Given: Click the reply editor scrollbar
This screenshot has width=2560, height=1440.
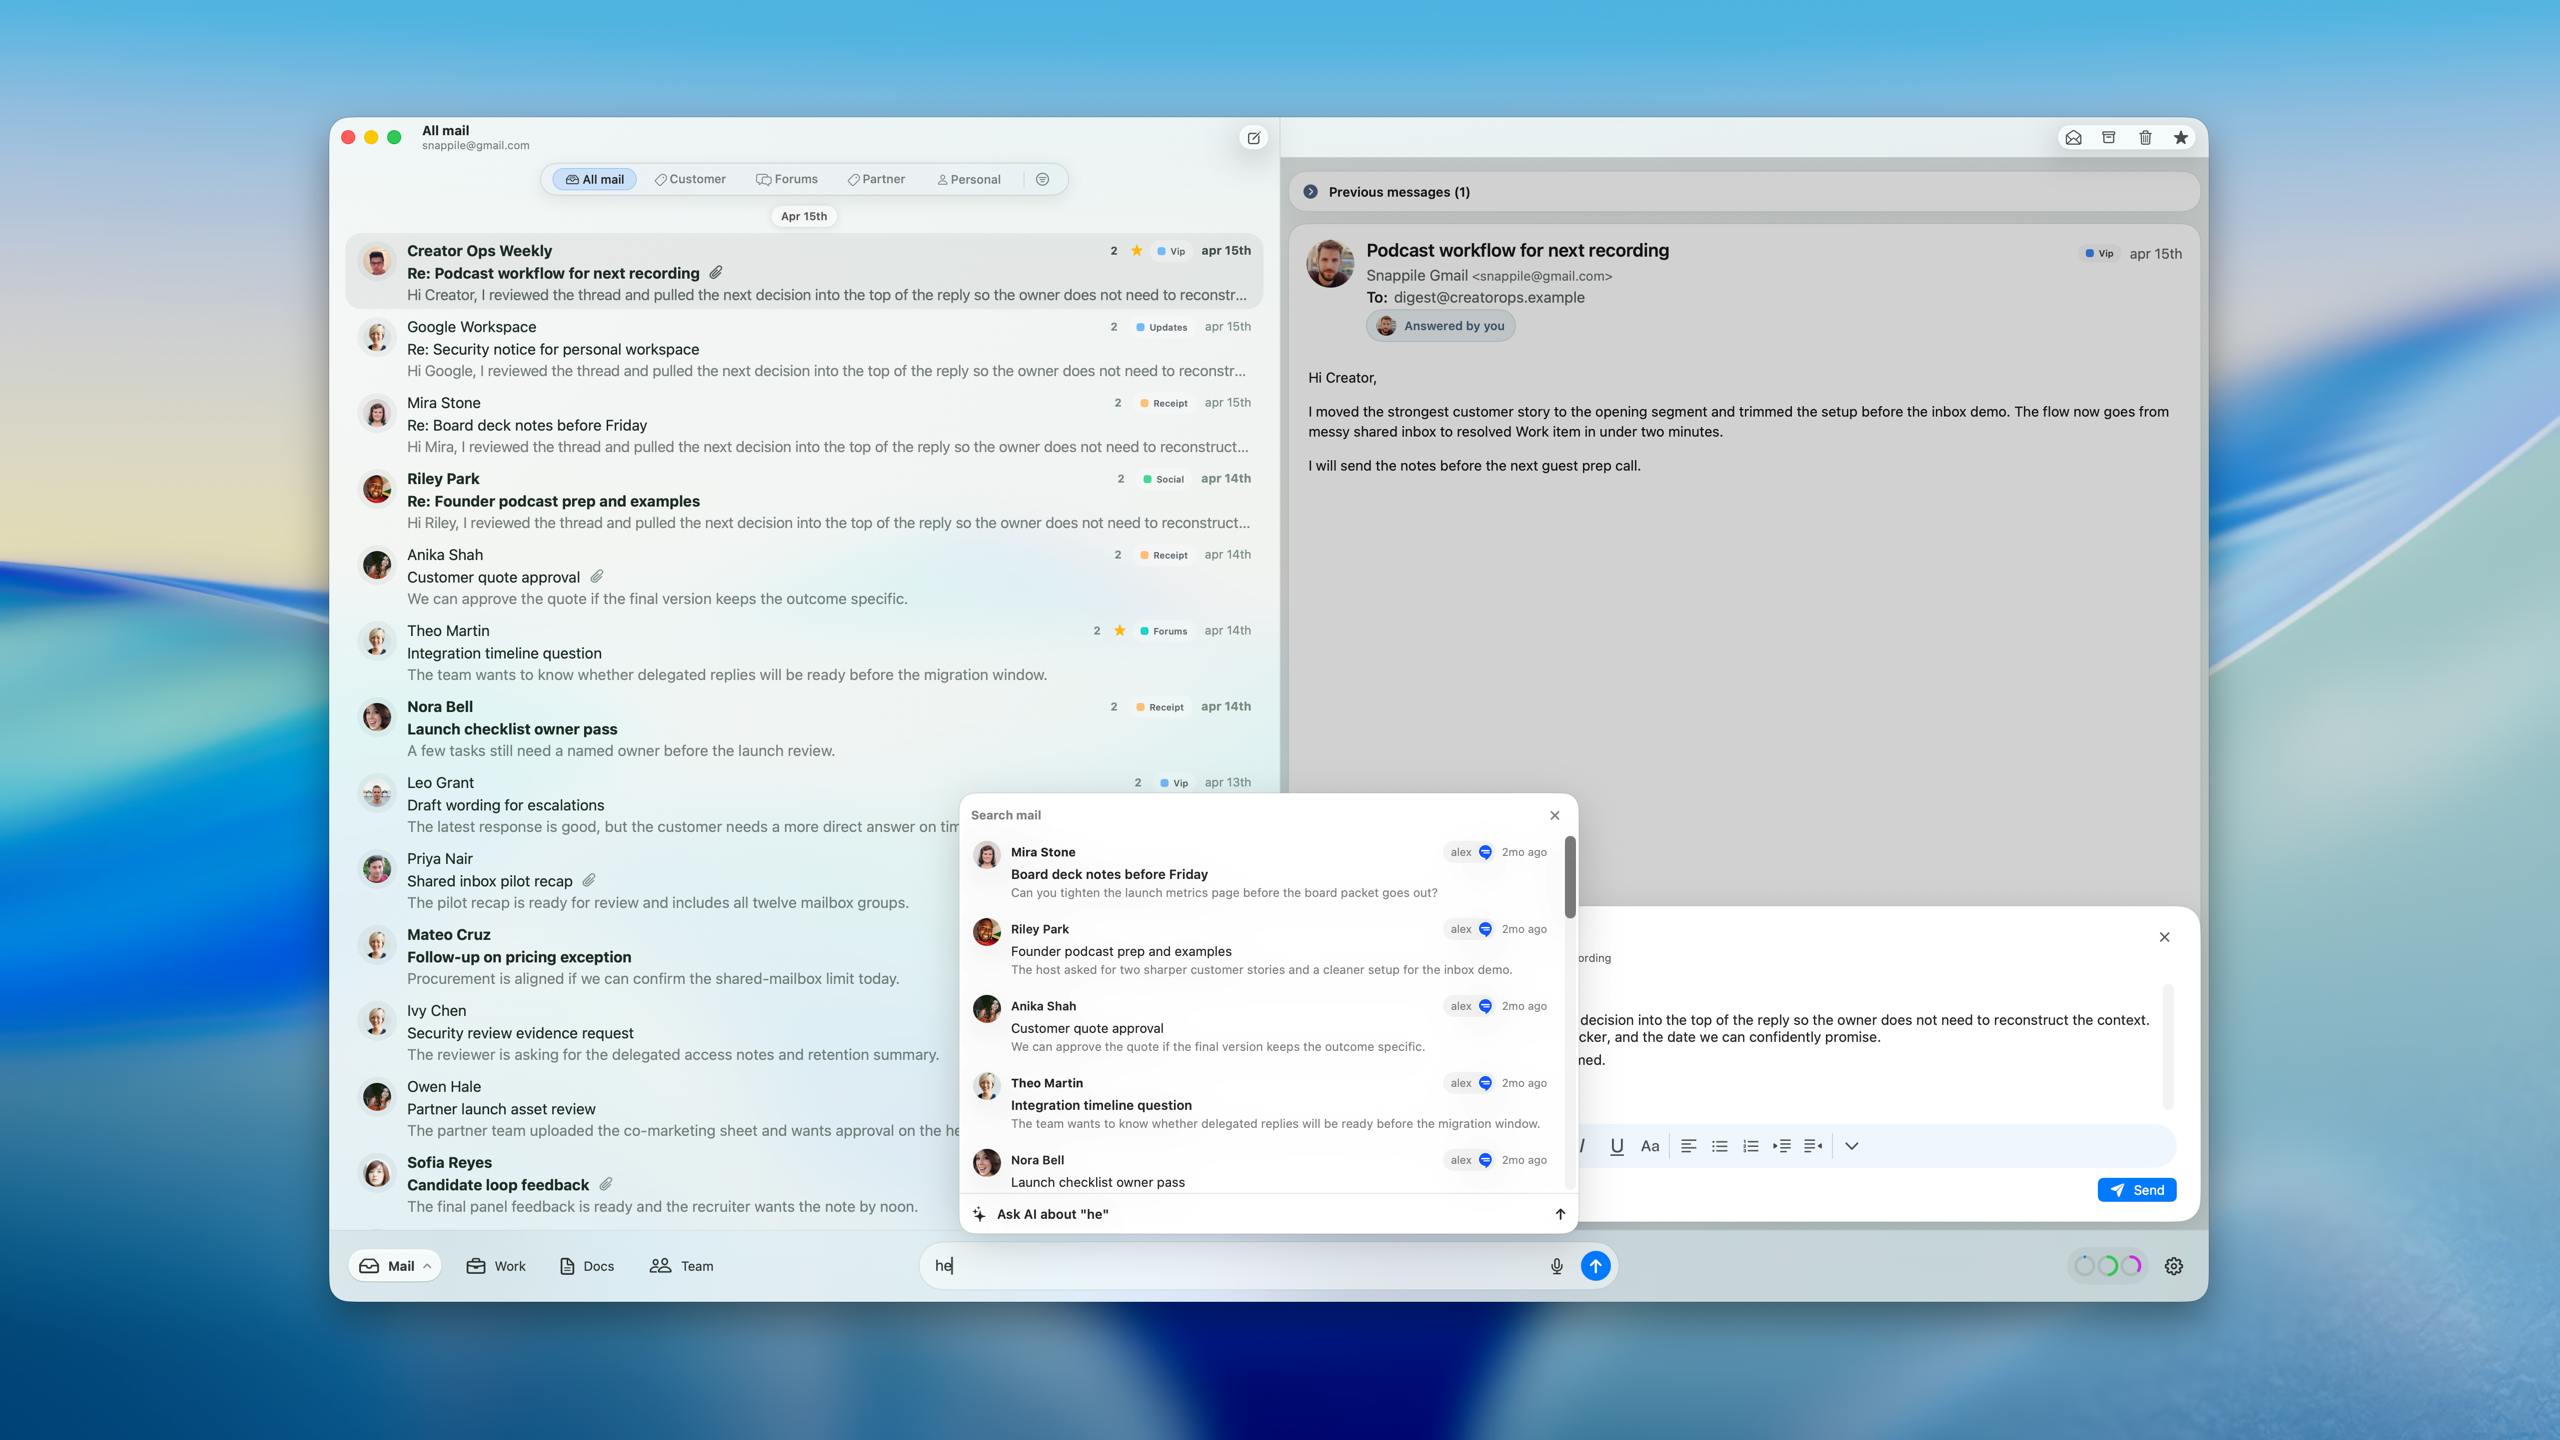Looking at the screenshot, I should click(x=2168, y=1046).
